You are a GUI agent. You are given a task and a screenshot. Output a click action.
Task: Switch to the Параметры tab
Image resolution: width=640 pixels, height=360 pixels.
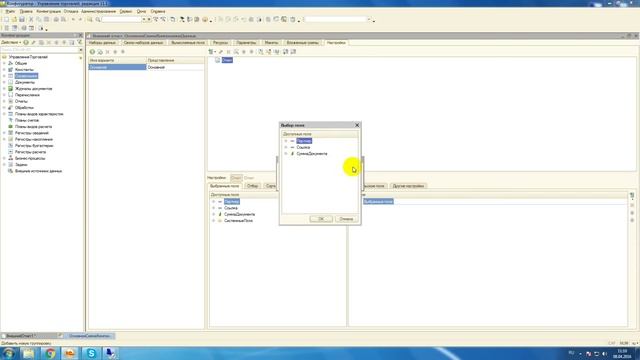(246, 42)
